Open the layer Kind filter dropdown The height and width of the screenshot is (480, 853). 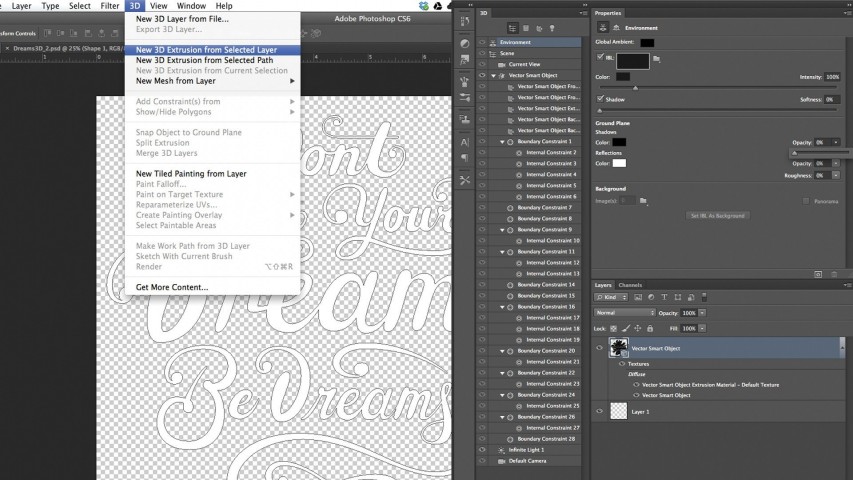[611, 297]
